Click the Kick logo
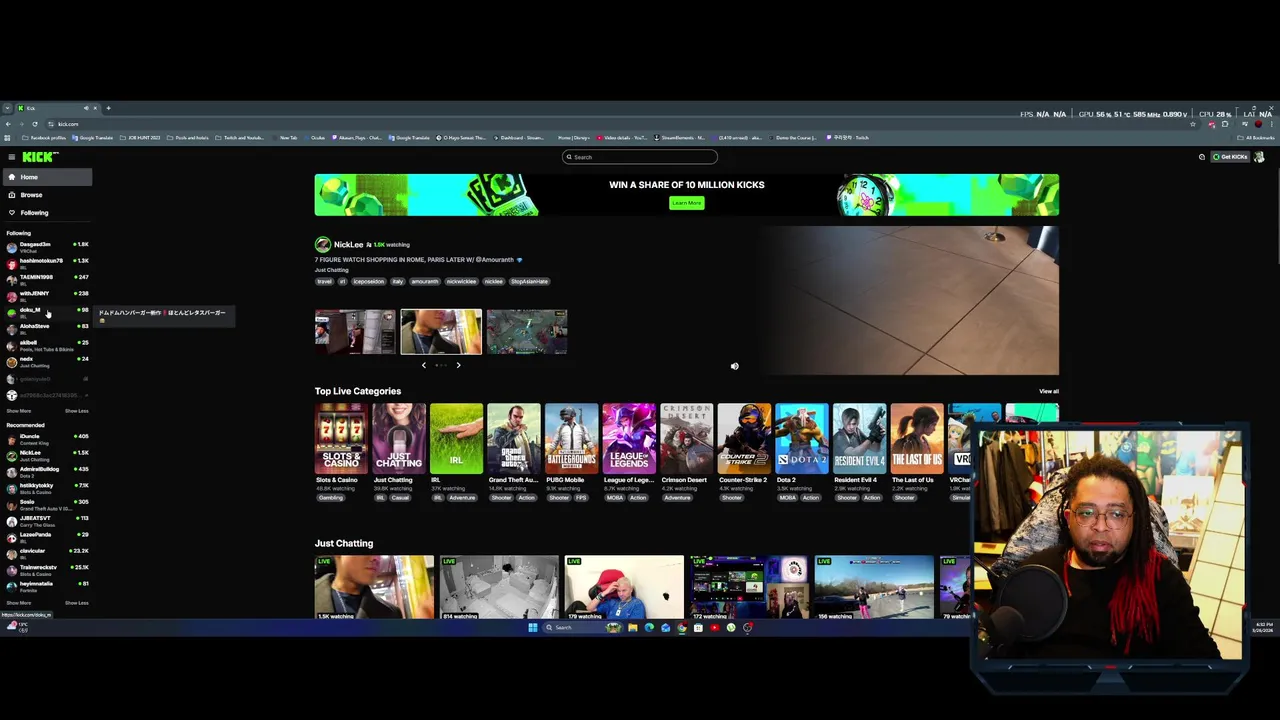The height and width of the screenshot is (720, 1280). 40,157
